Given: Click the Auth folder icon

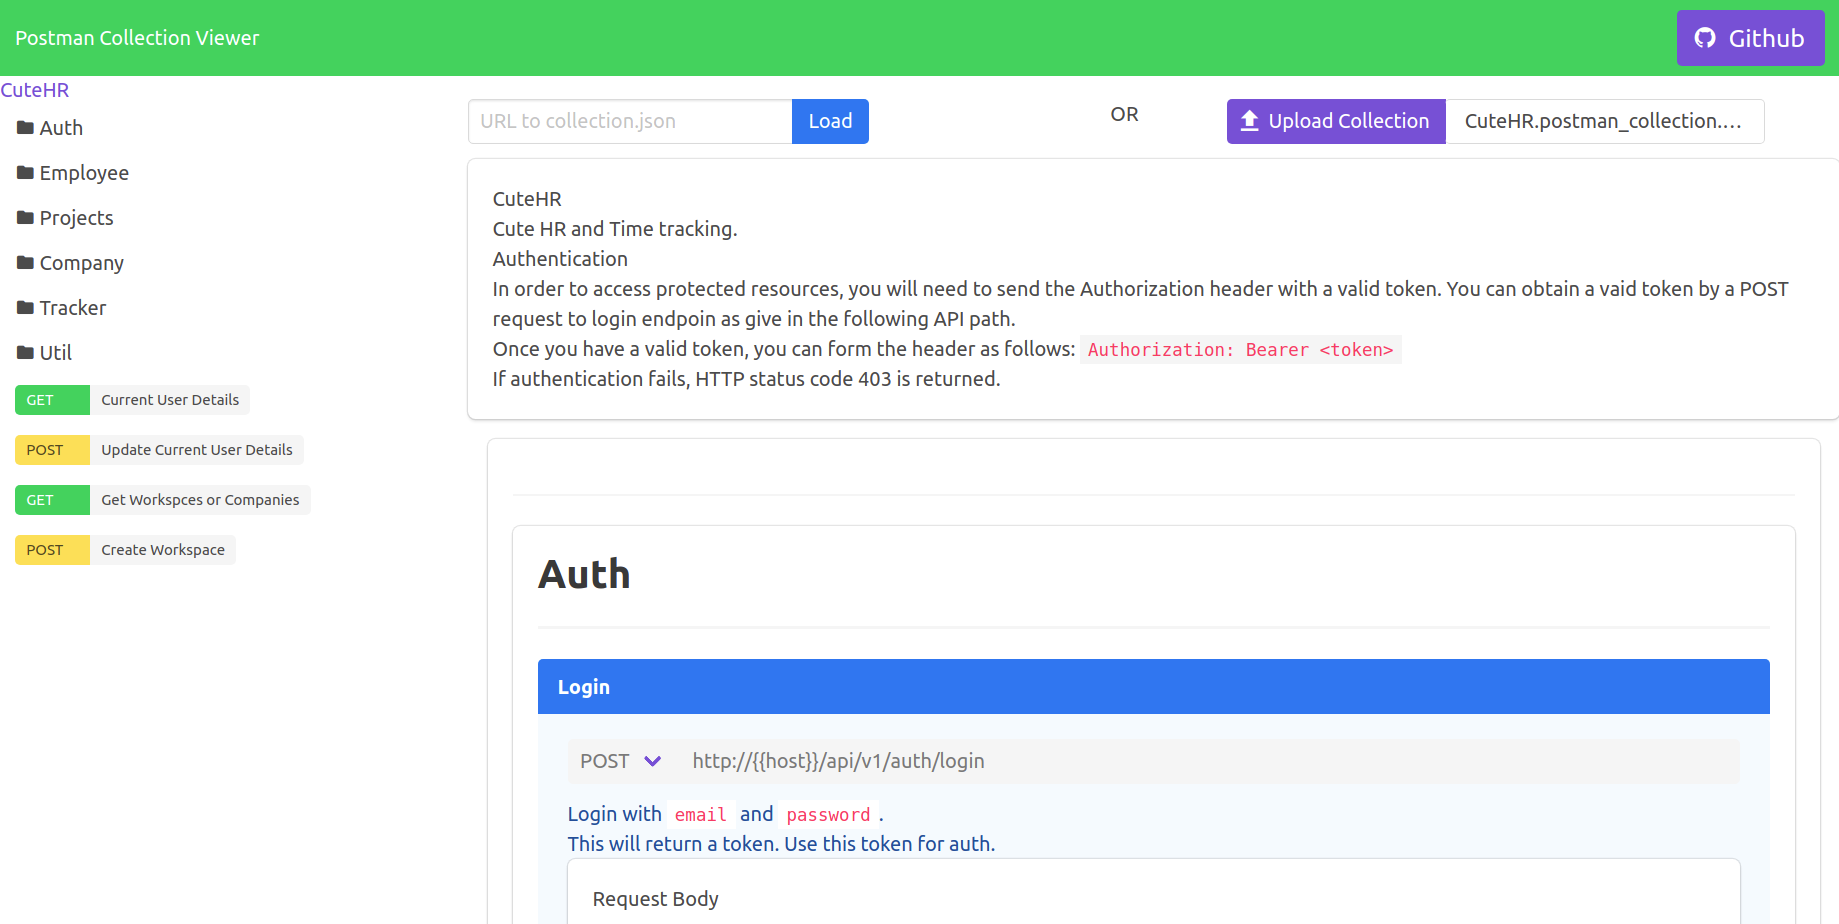Looking at the screenshot, I should click(26, 128).
